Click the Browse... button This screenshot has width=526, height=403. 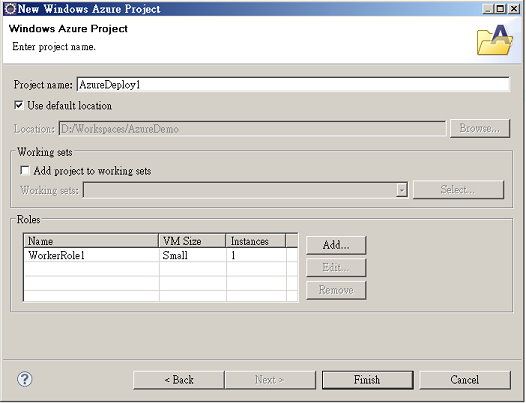[x=480, y=128]
